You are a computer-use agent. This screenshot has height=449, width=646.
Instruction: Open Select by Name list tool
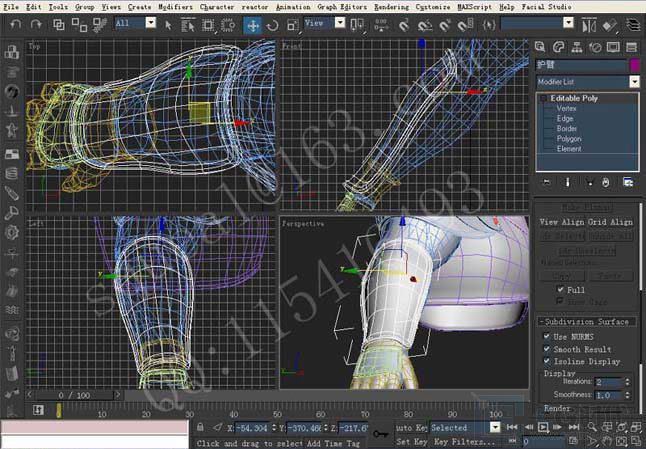(188, 25)
